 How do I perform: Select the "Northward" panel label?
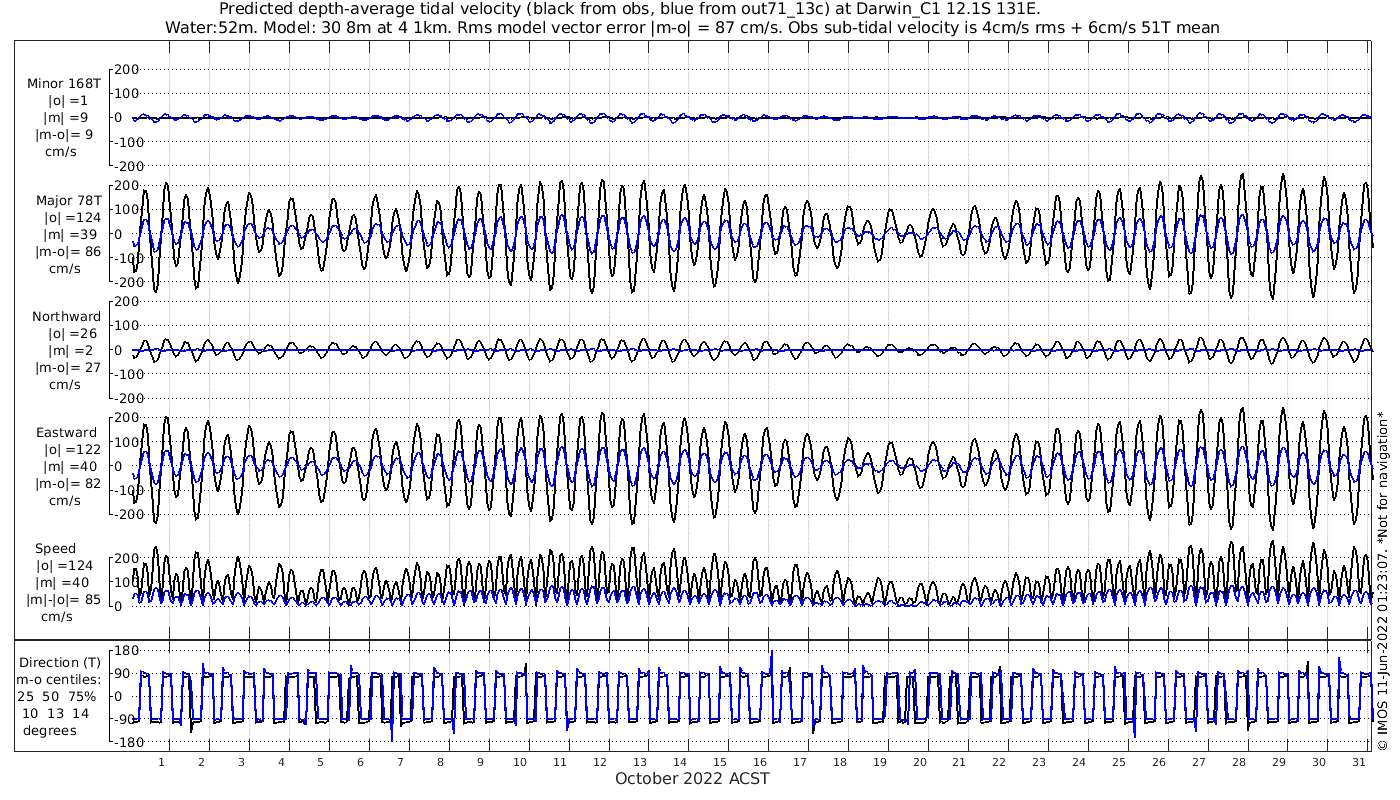coord(66,317)
